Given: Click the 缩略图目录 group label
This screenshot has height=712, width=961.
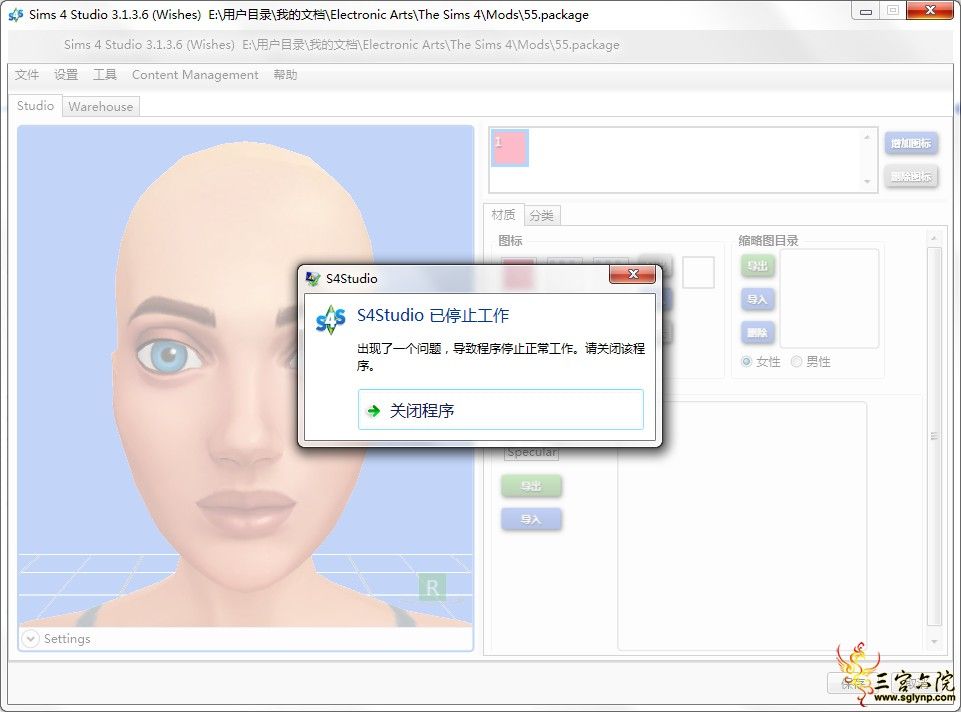Looking at the screenshot, I should pyautogui.click(x=768, y=240).
